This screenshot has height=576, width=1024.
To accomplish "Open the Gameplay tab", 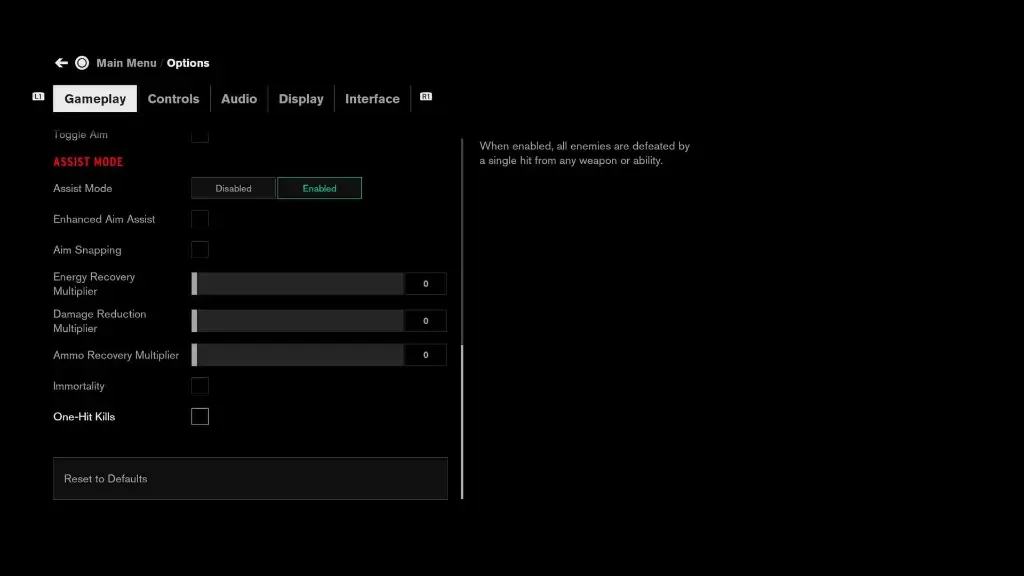I will click(x=95, y=99).
